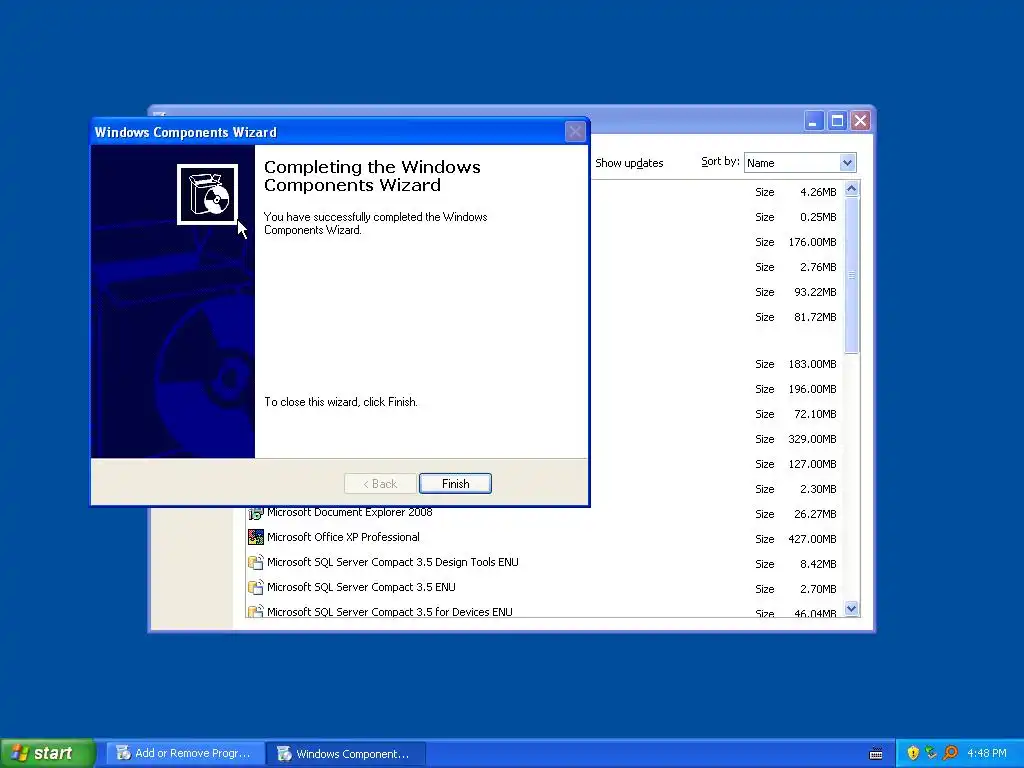Click the 8.42MB size value

(818, 564)
